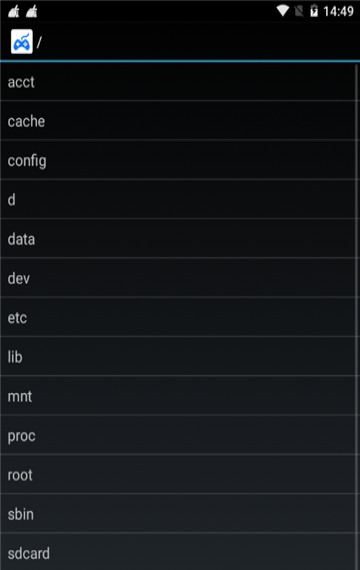Viewport: 360px width, 570px height.
Task: Open the acct folder
Action: click(x=178, y=82)
